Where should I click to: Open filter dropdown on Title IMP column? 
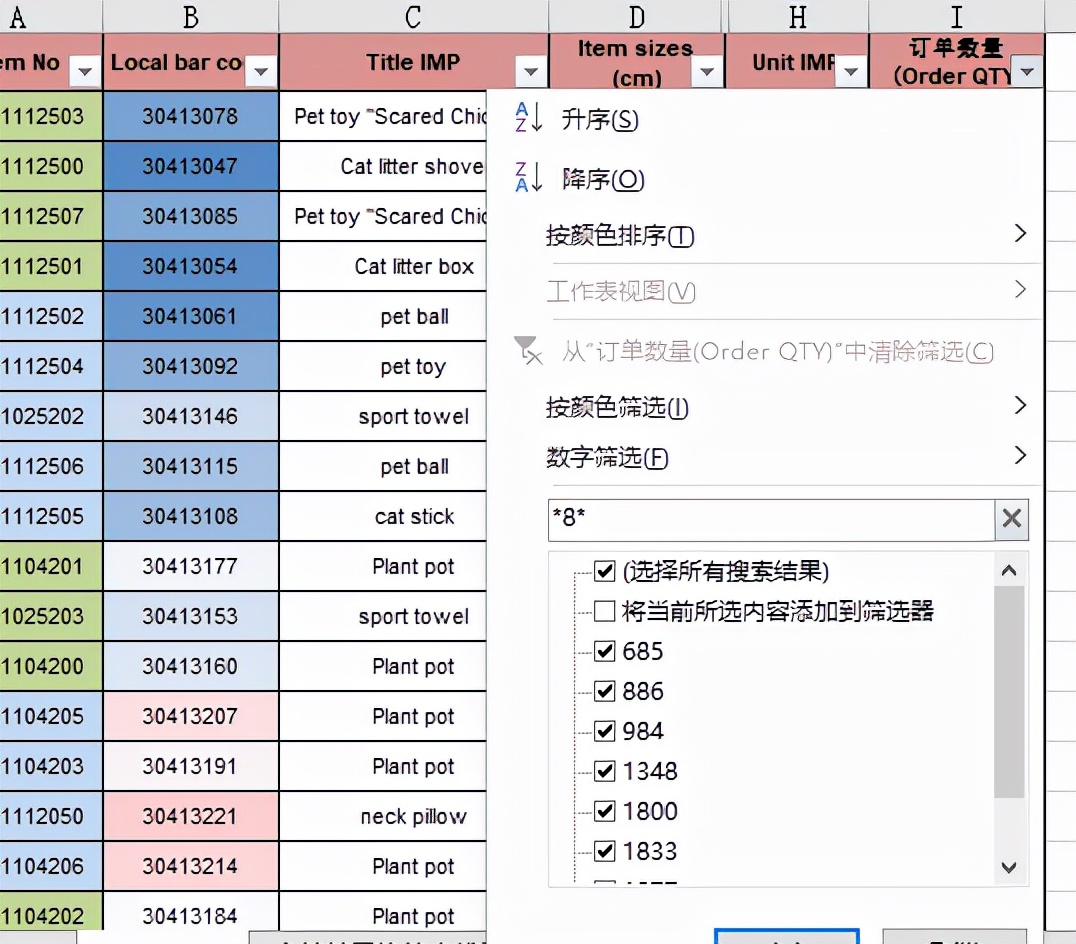point(530,71)
